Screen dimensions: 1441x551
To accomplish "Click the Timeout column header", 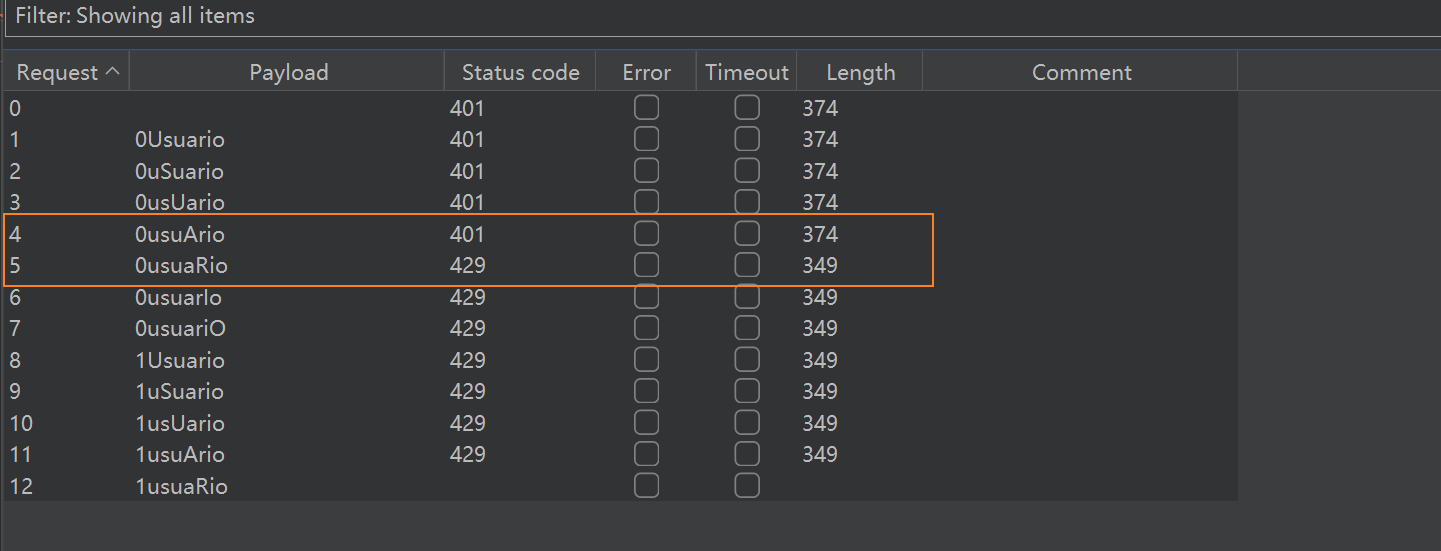I will (746, 73).
